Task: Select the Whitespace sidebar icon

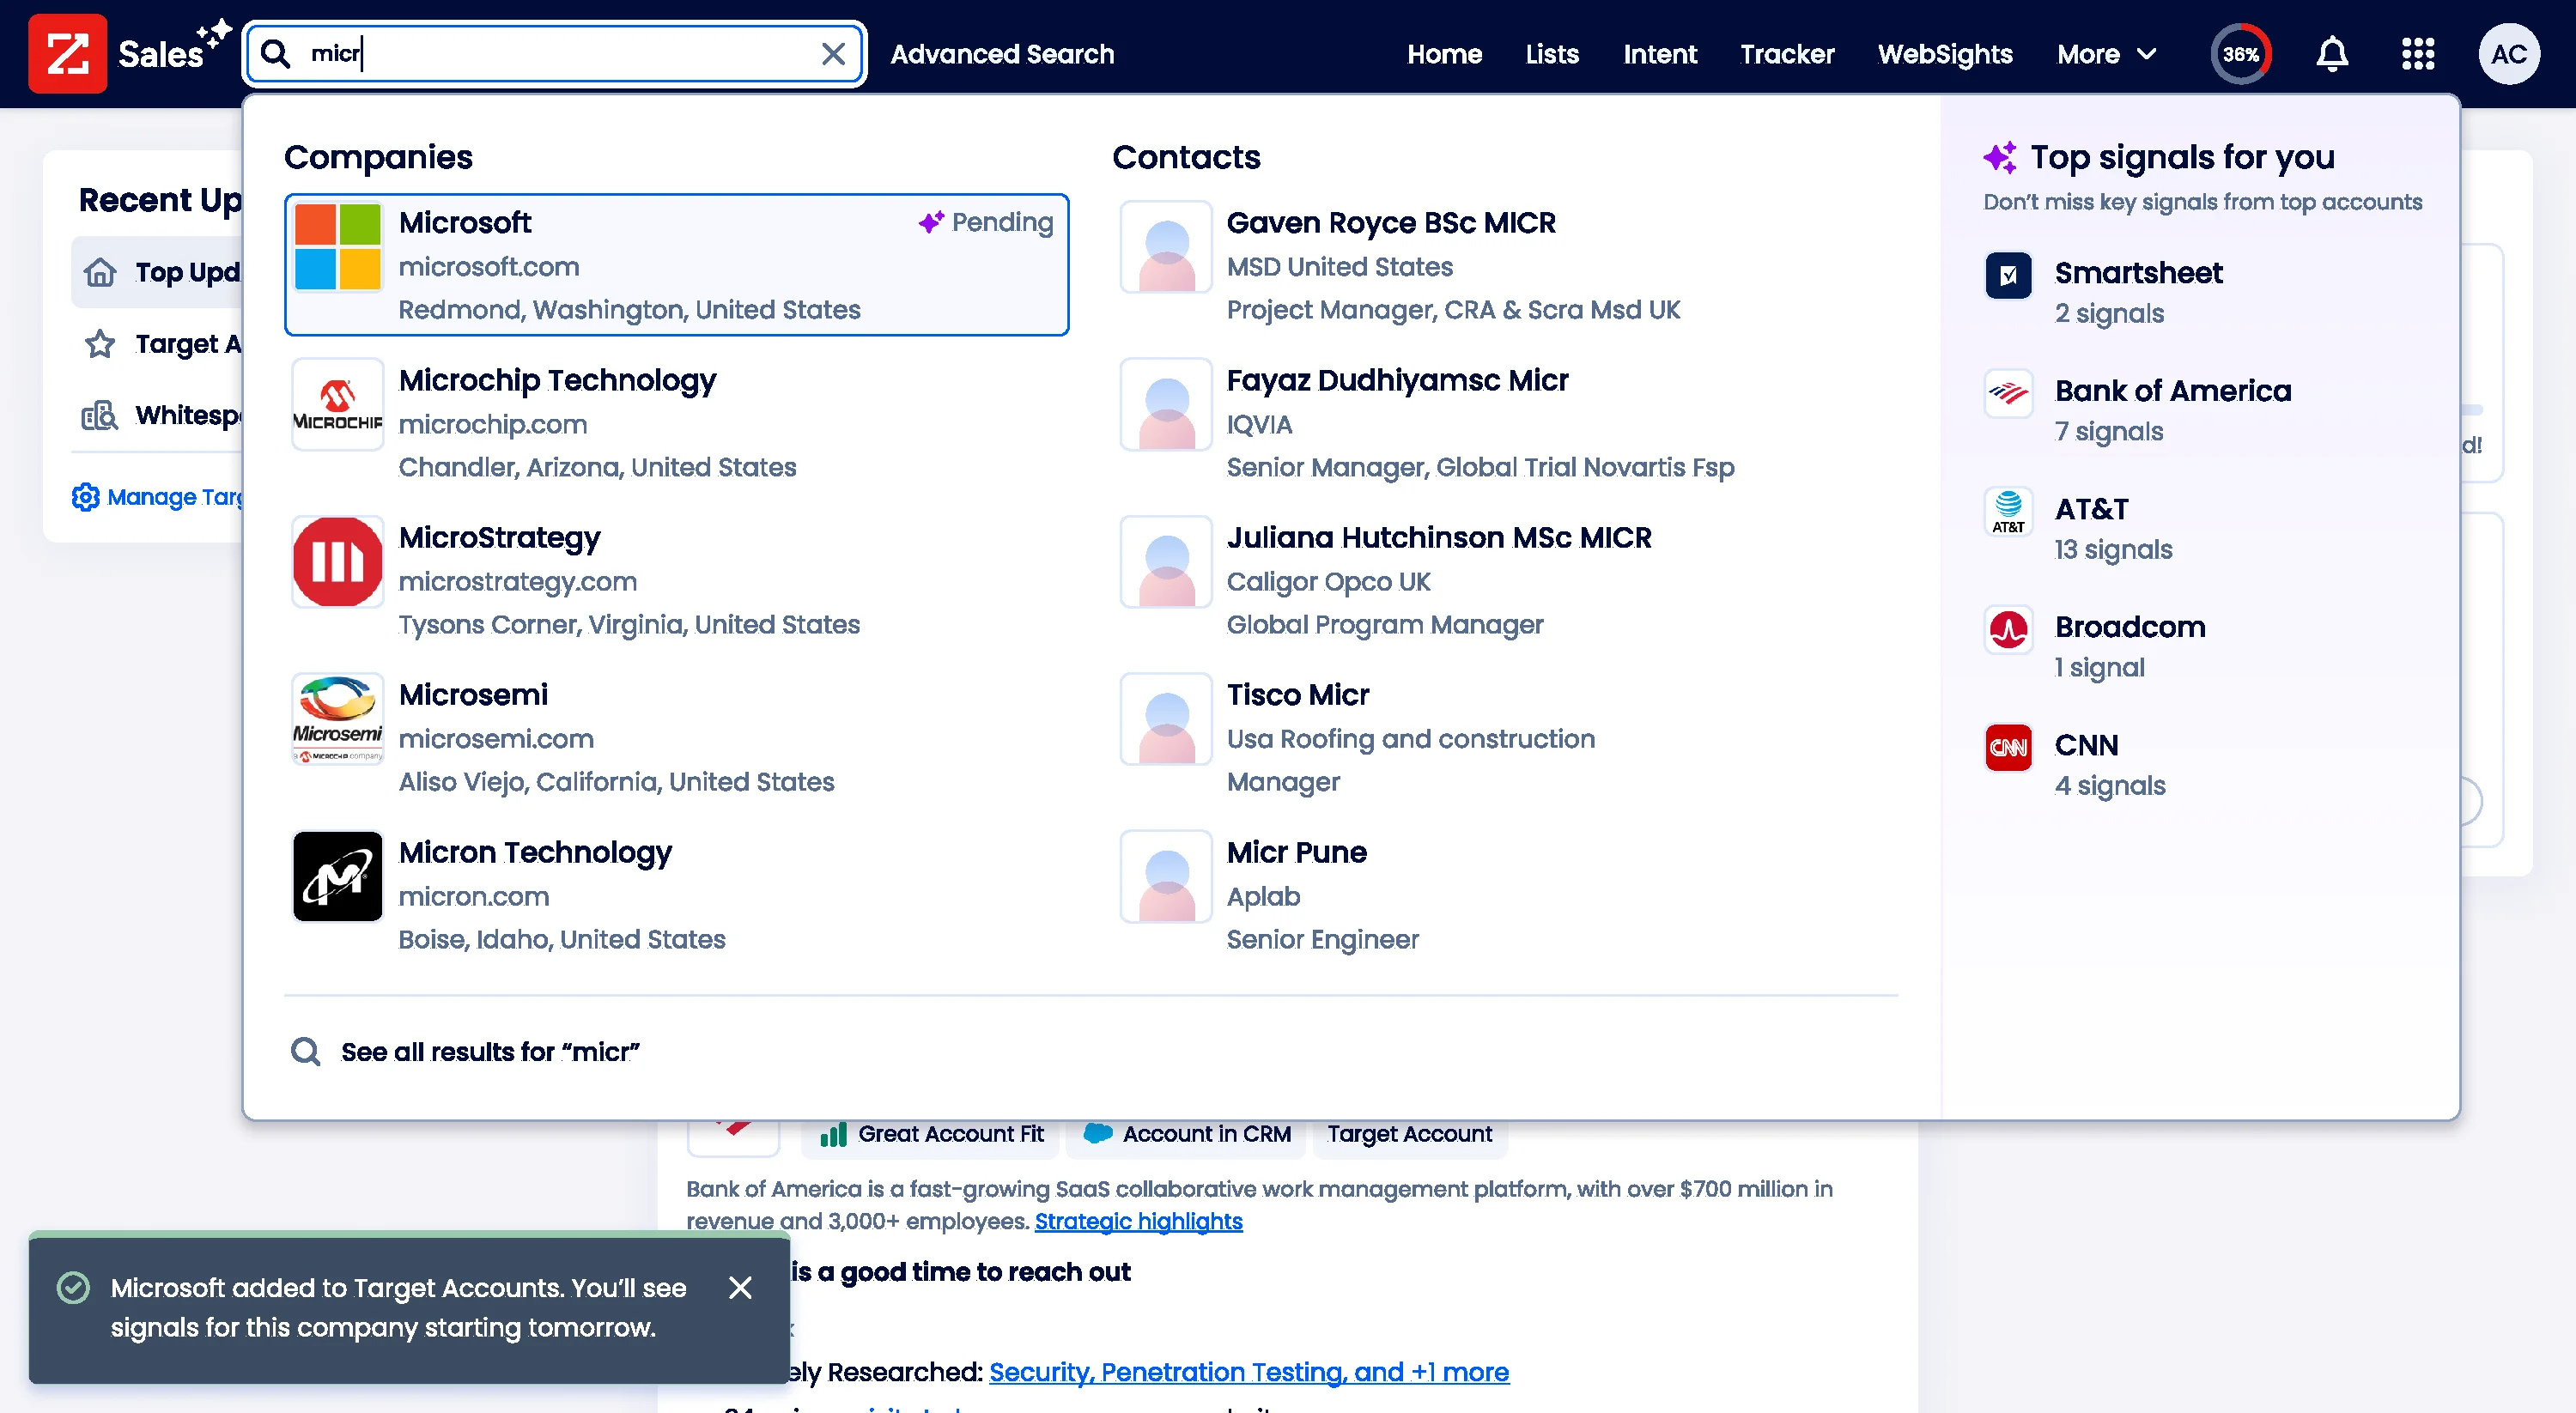Action: click(x=100, y=415)
